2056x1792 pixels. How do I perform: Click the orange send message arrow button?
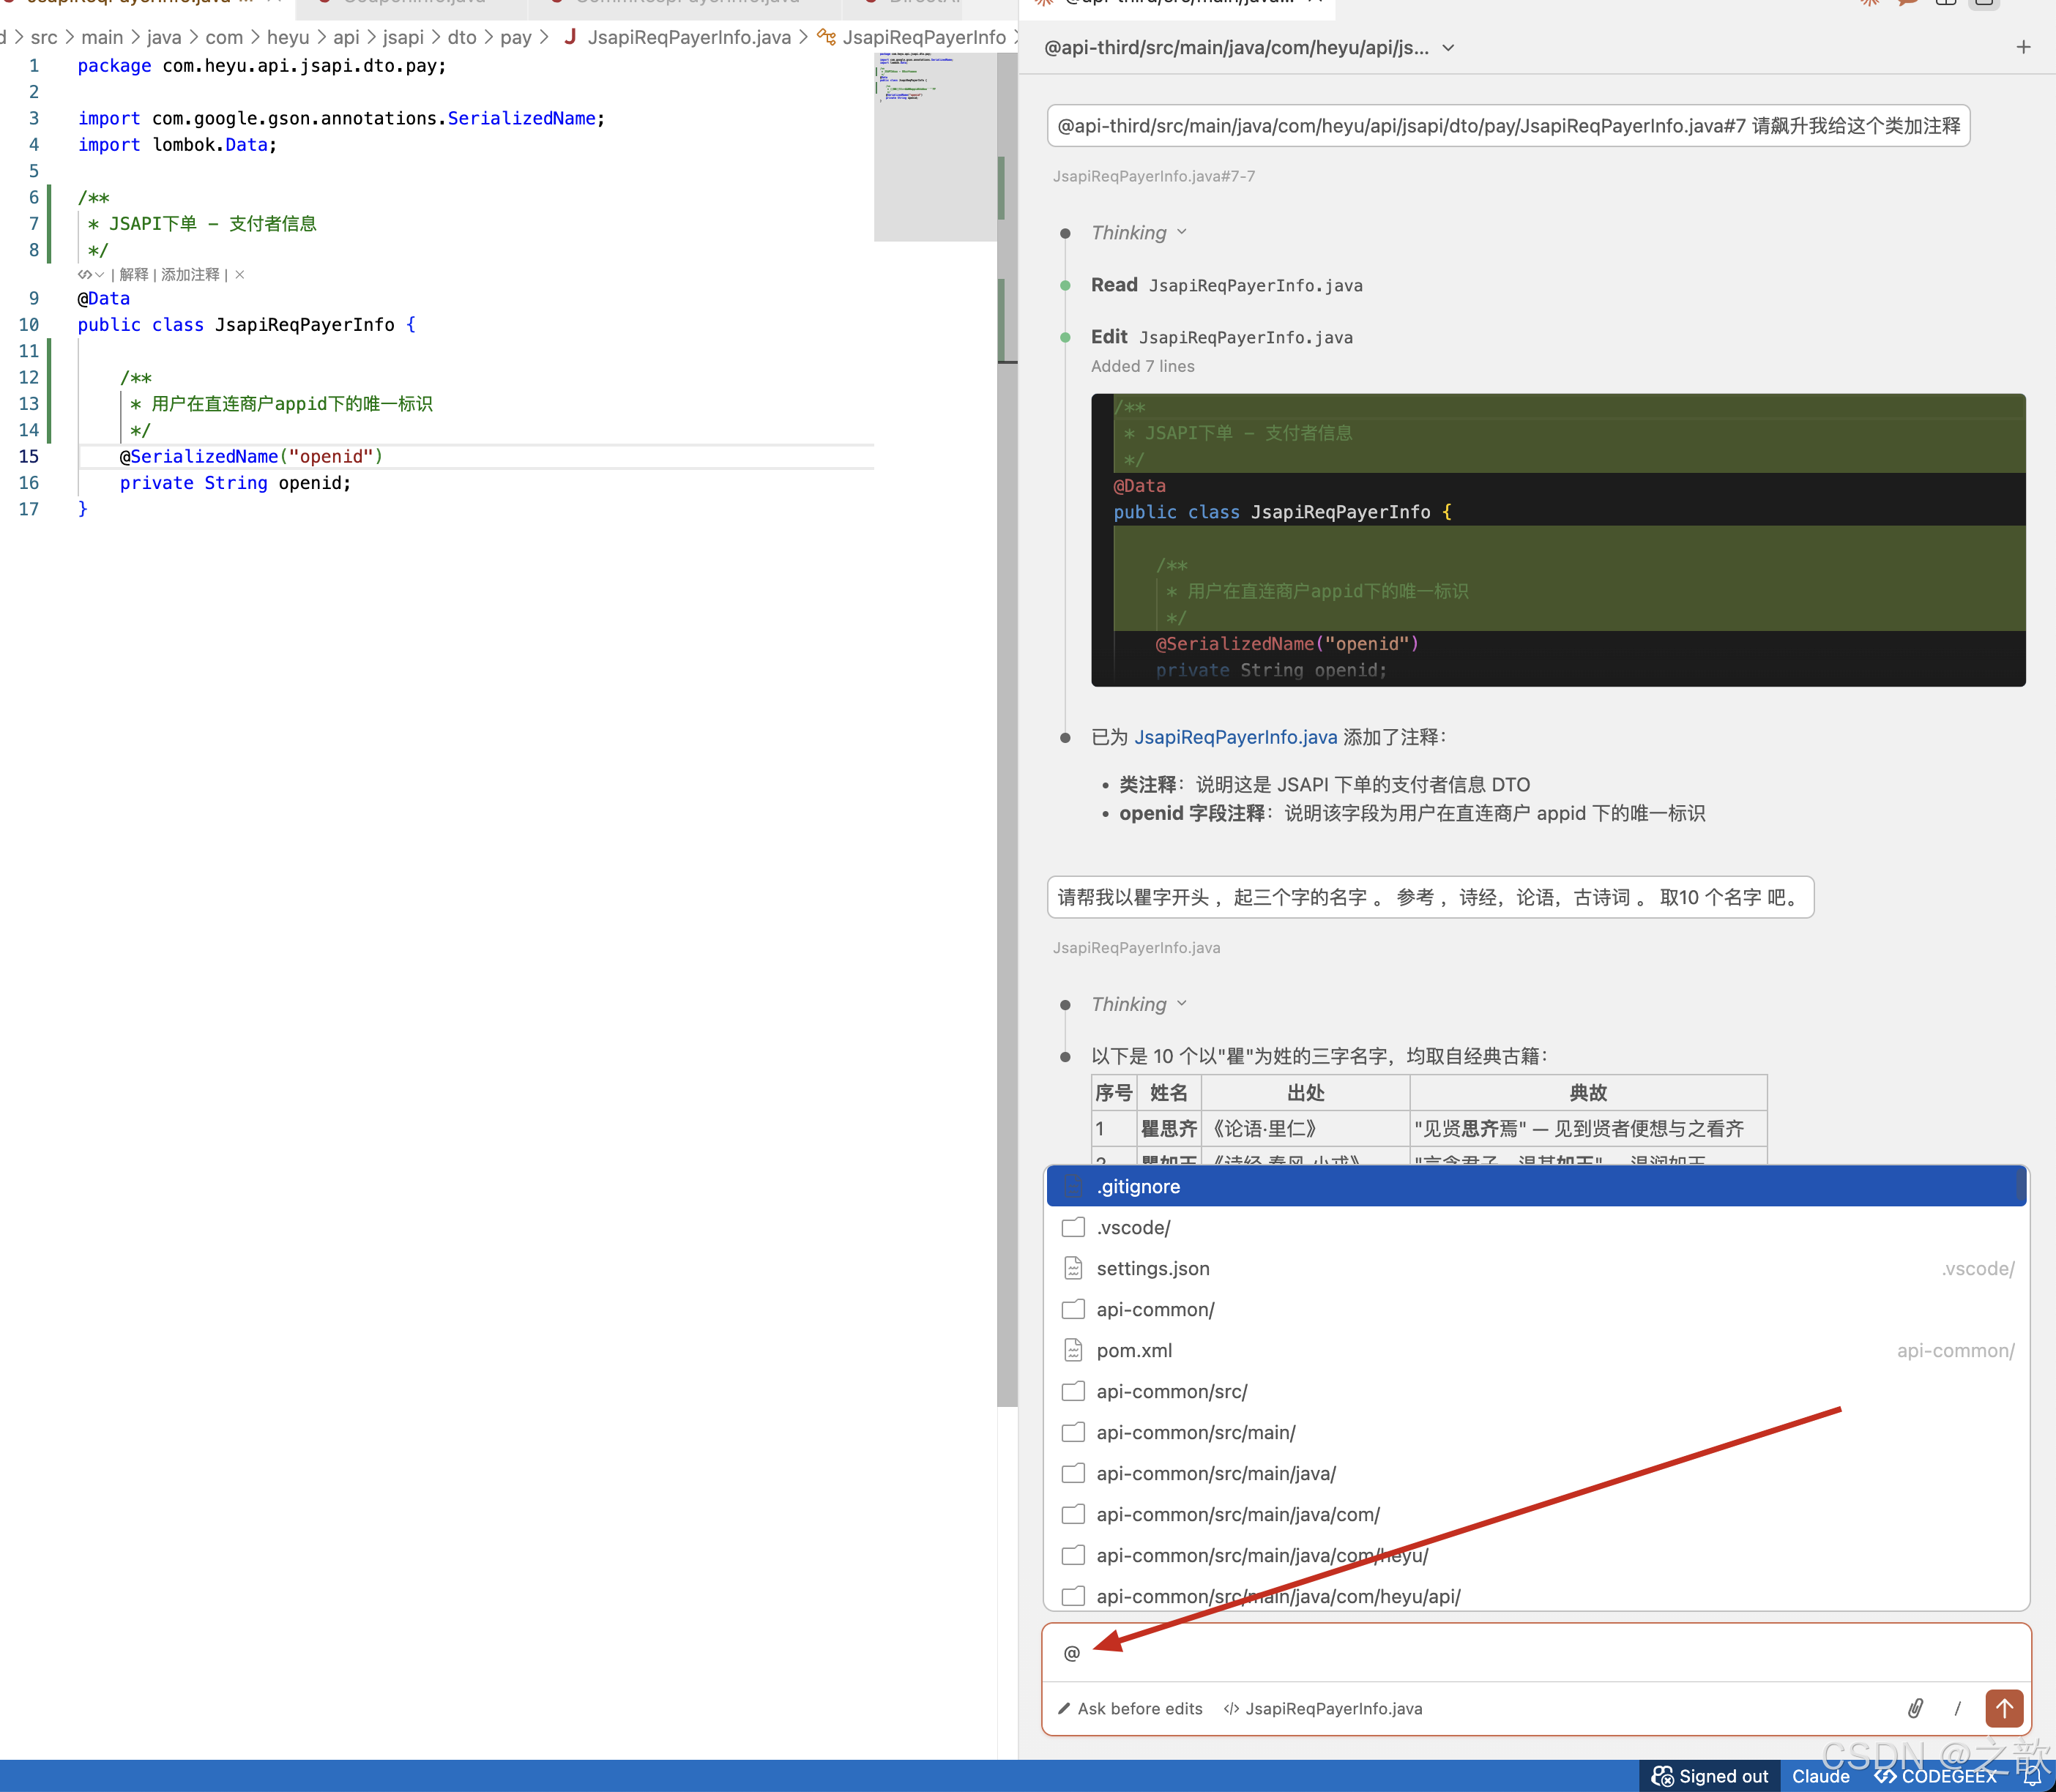click(2003, 1708)
